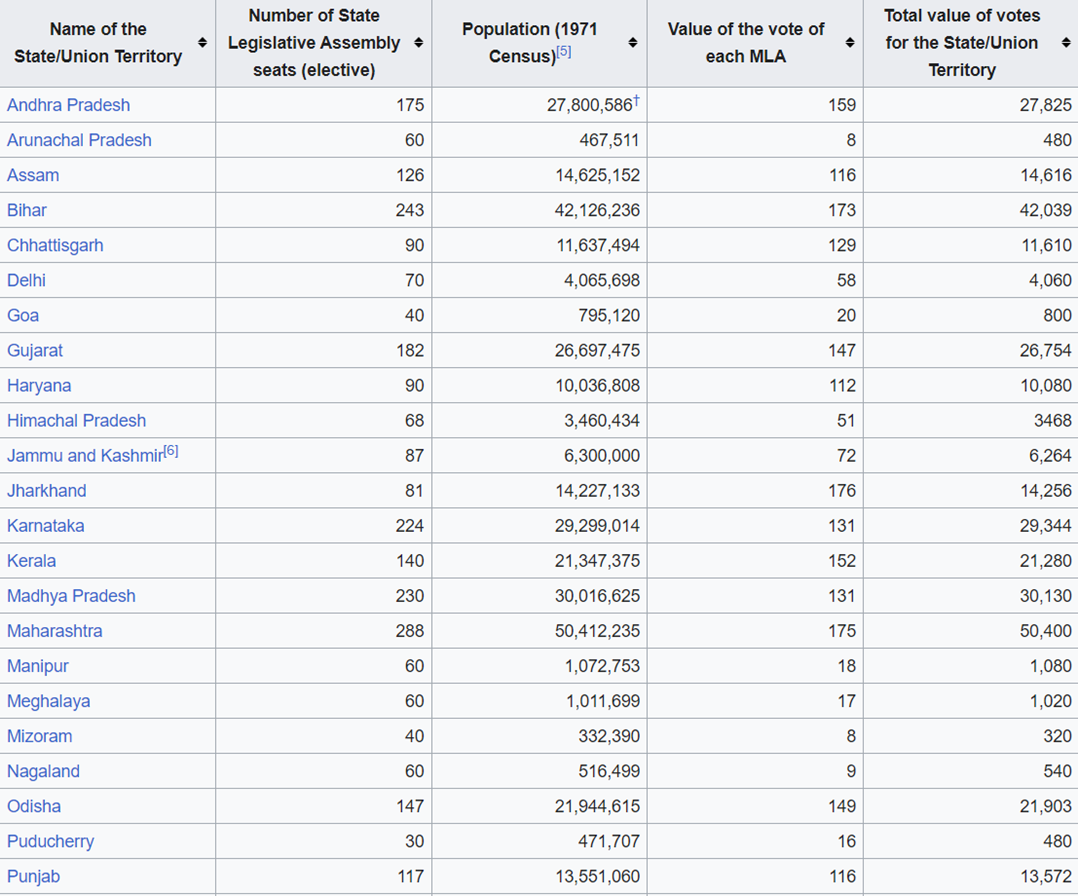Screen dimensions: 1078x896
Task: Open the Gujarat link
Action: 34,351
